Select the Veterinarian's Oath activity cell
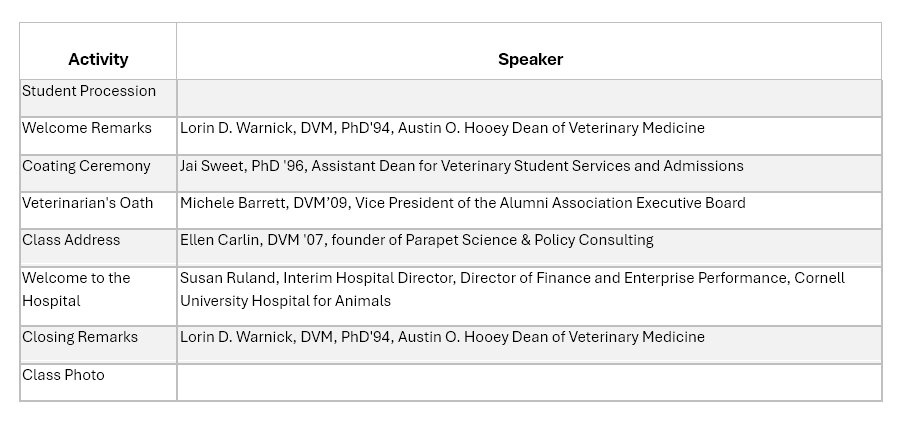Screen dimensions: 898x422 tap(98, 211)
